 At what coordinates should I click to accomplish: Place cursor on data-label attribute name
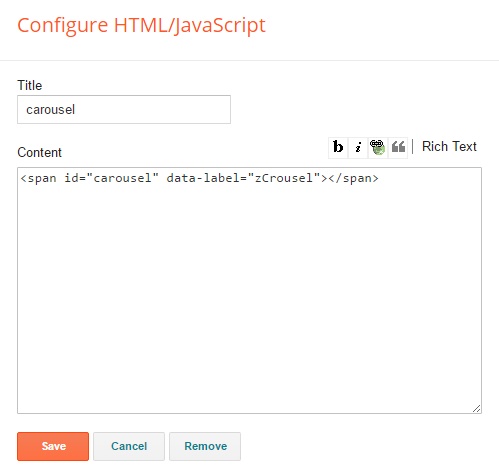[x=202, y=178]
